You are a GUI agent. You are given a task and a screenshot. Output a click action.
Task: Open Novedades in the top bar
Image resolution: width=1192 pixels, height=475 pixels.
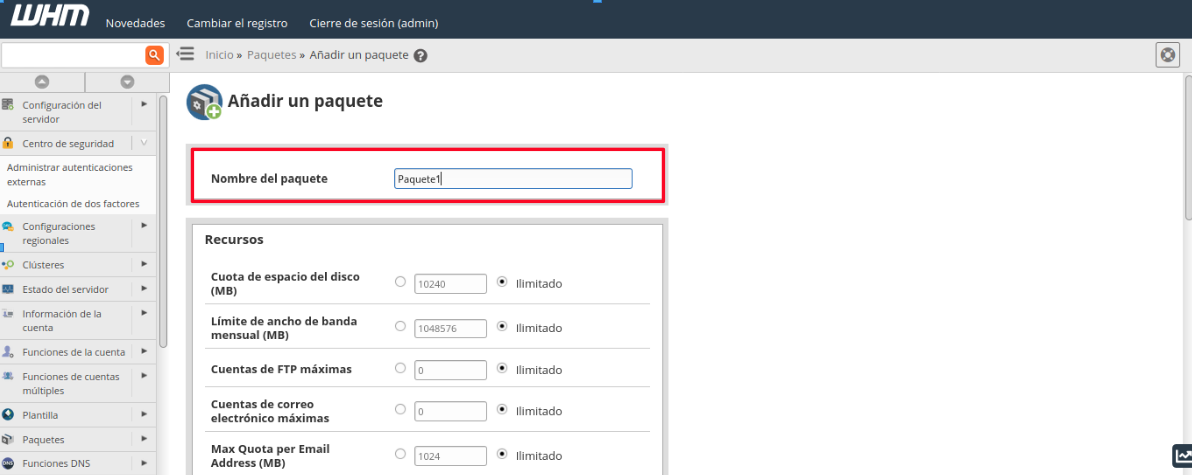(x=135, y=24)
